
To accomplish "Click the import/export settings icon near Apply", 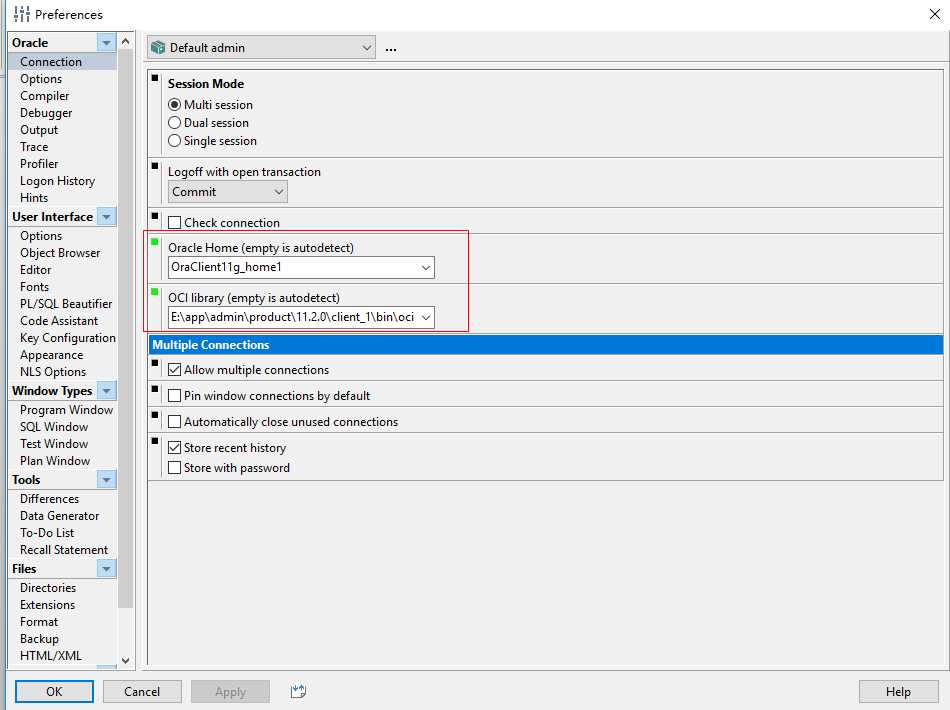I will tap(298, 691).
